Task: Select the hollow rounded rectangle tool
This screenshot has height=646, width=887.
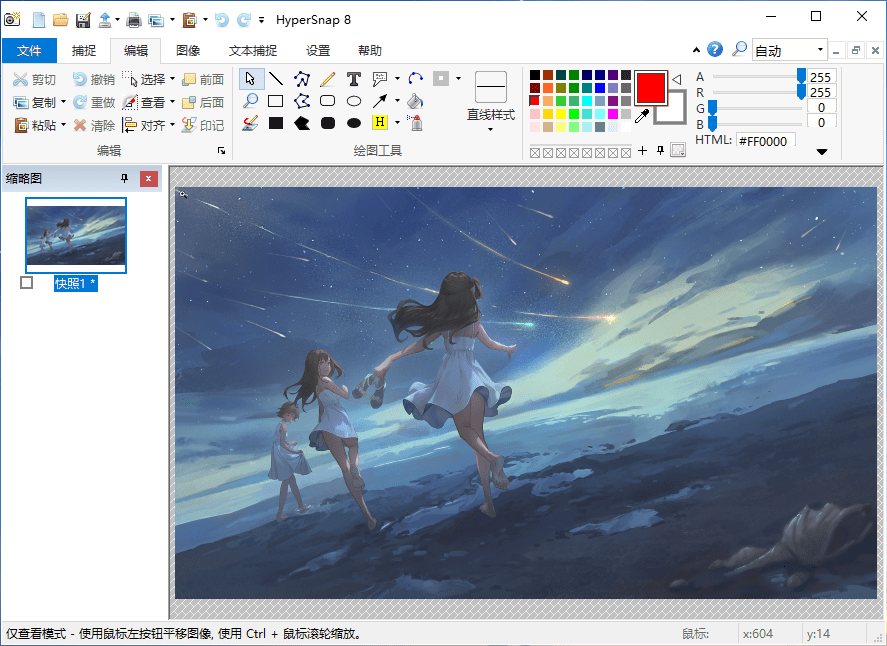Action: click(x=328, y=101)
